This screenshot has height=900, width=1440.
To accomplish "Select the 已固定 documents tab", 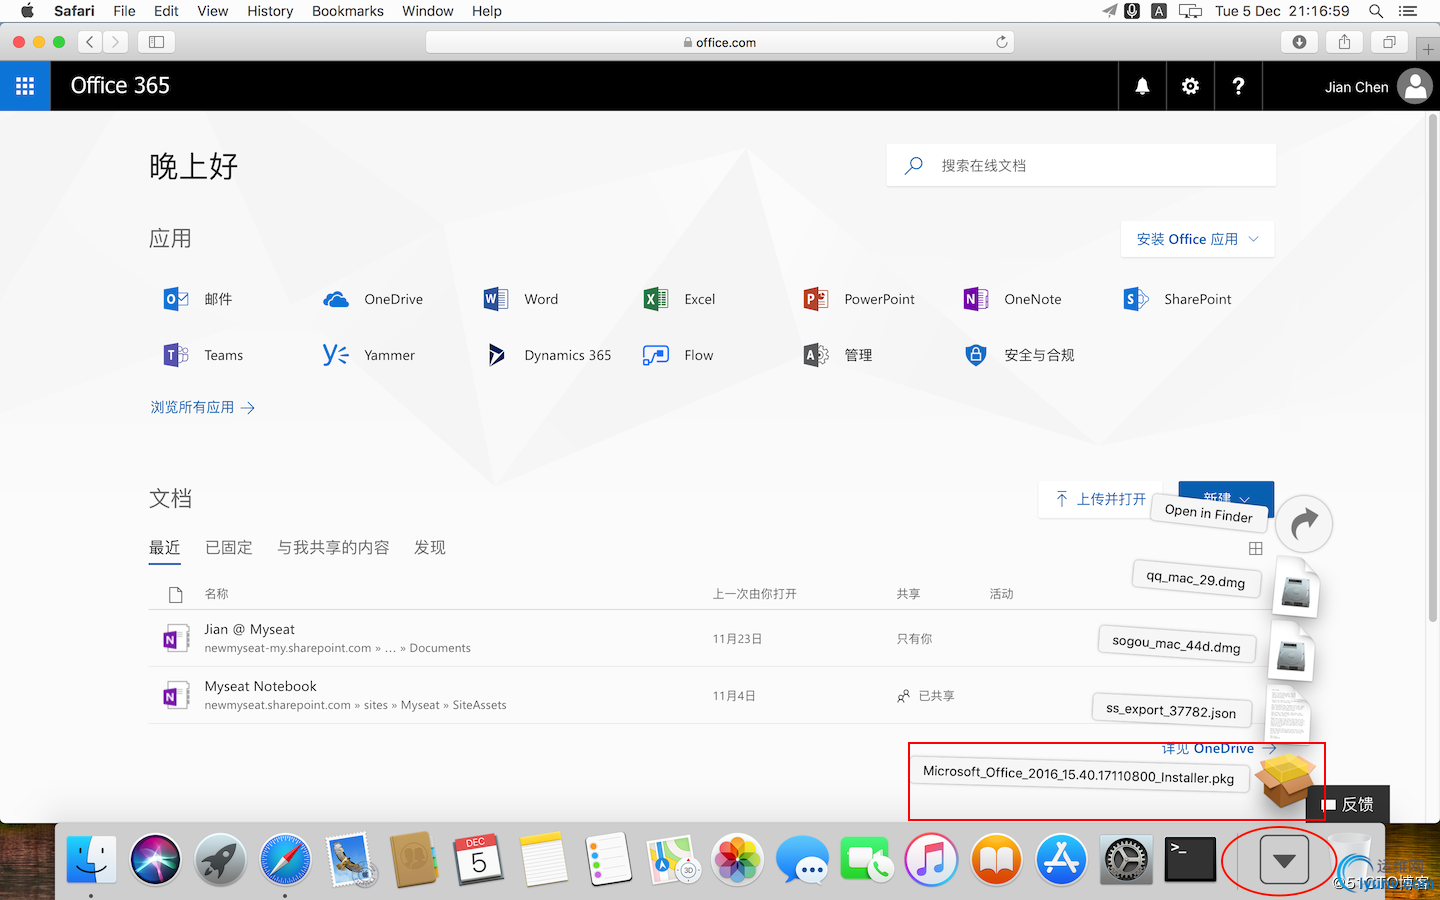I will coord(229,548).
